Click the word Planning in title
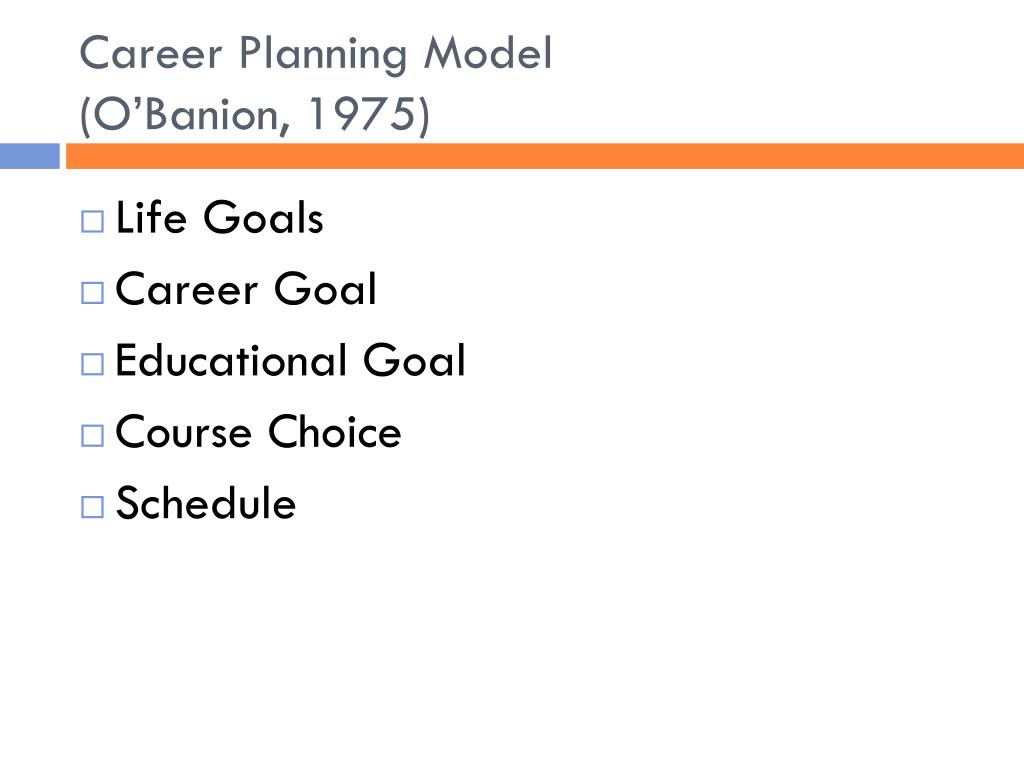1024x768 pixels. click(323, 55)
